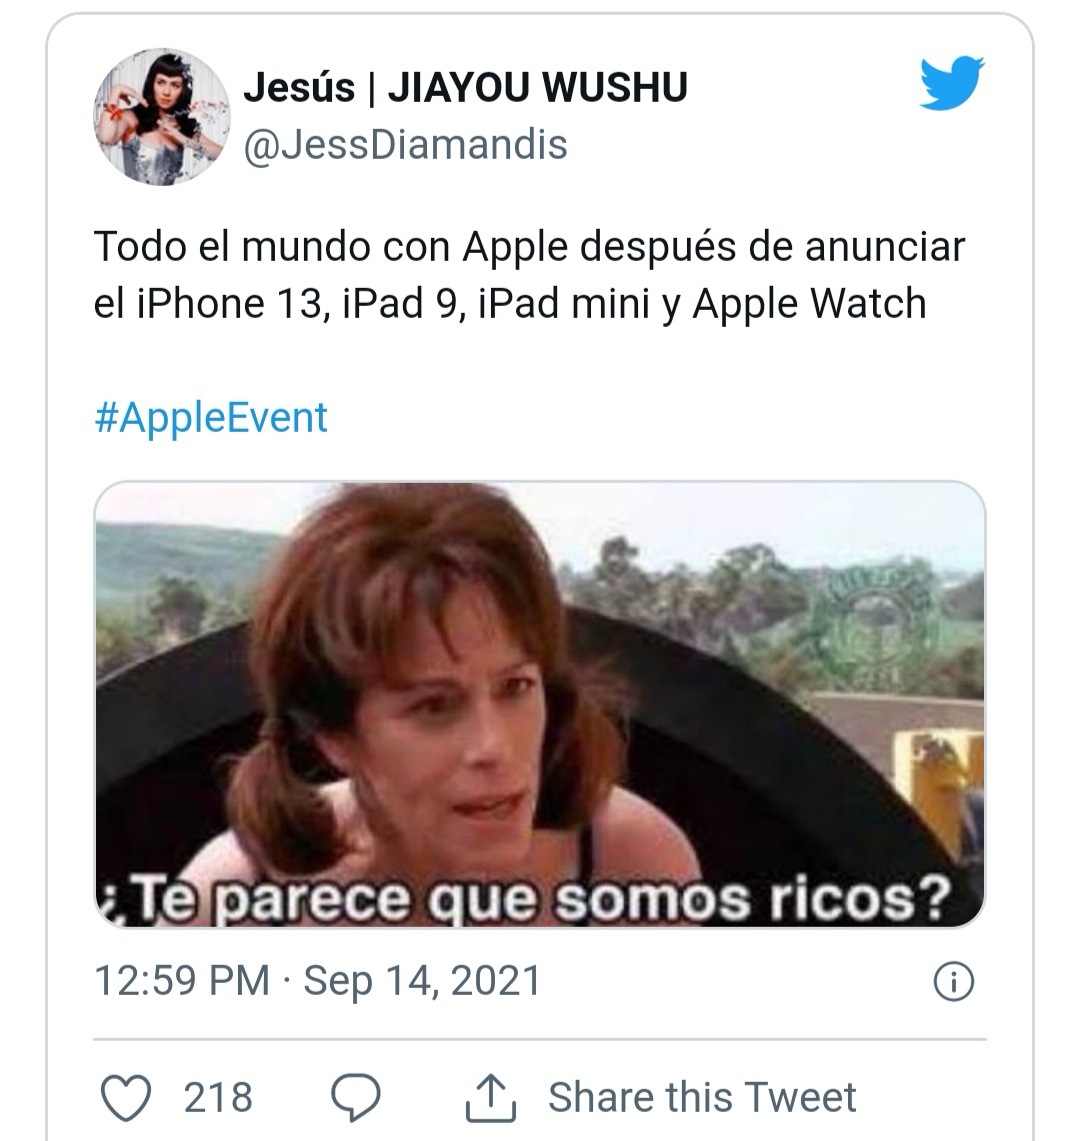Click the display name Jesús | JIAYOU WUSHU
The width and height of the screenshot is (1080, 1141).
click(x=465, y=87)
